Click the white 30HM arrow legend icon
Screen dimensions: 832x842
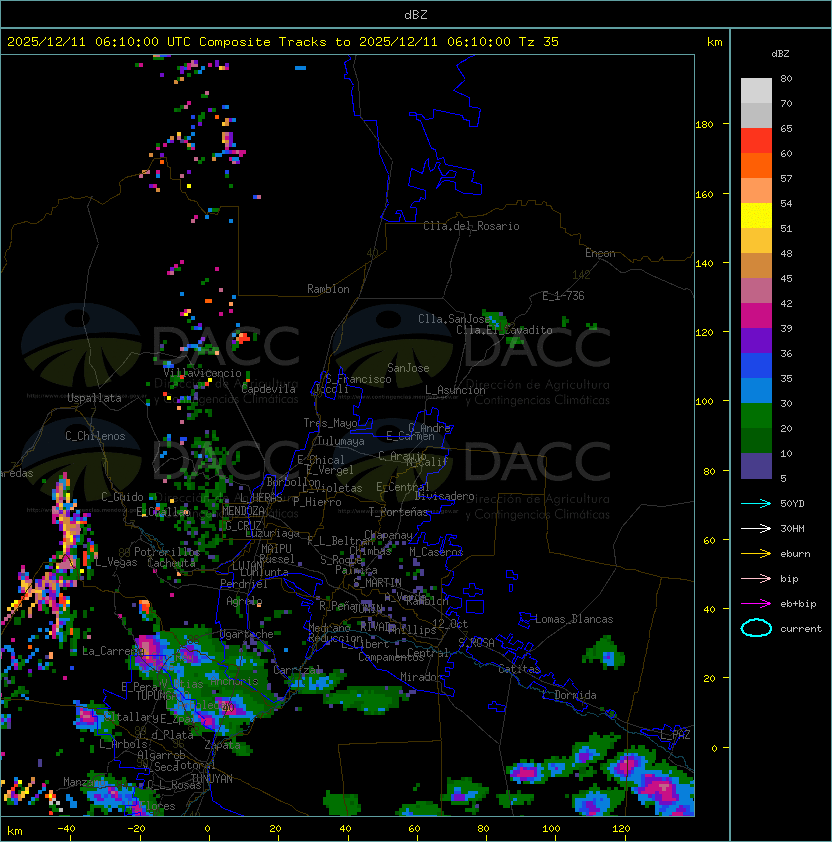point(756,528)
